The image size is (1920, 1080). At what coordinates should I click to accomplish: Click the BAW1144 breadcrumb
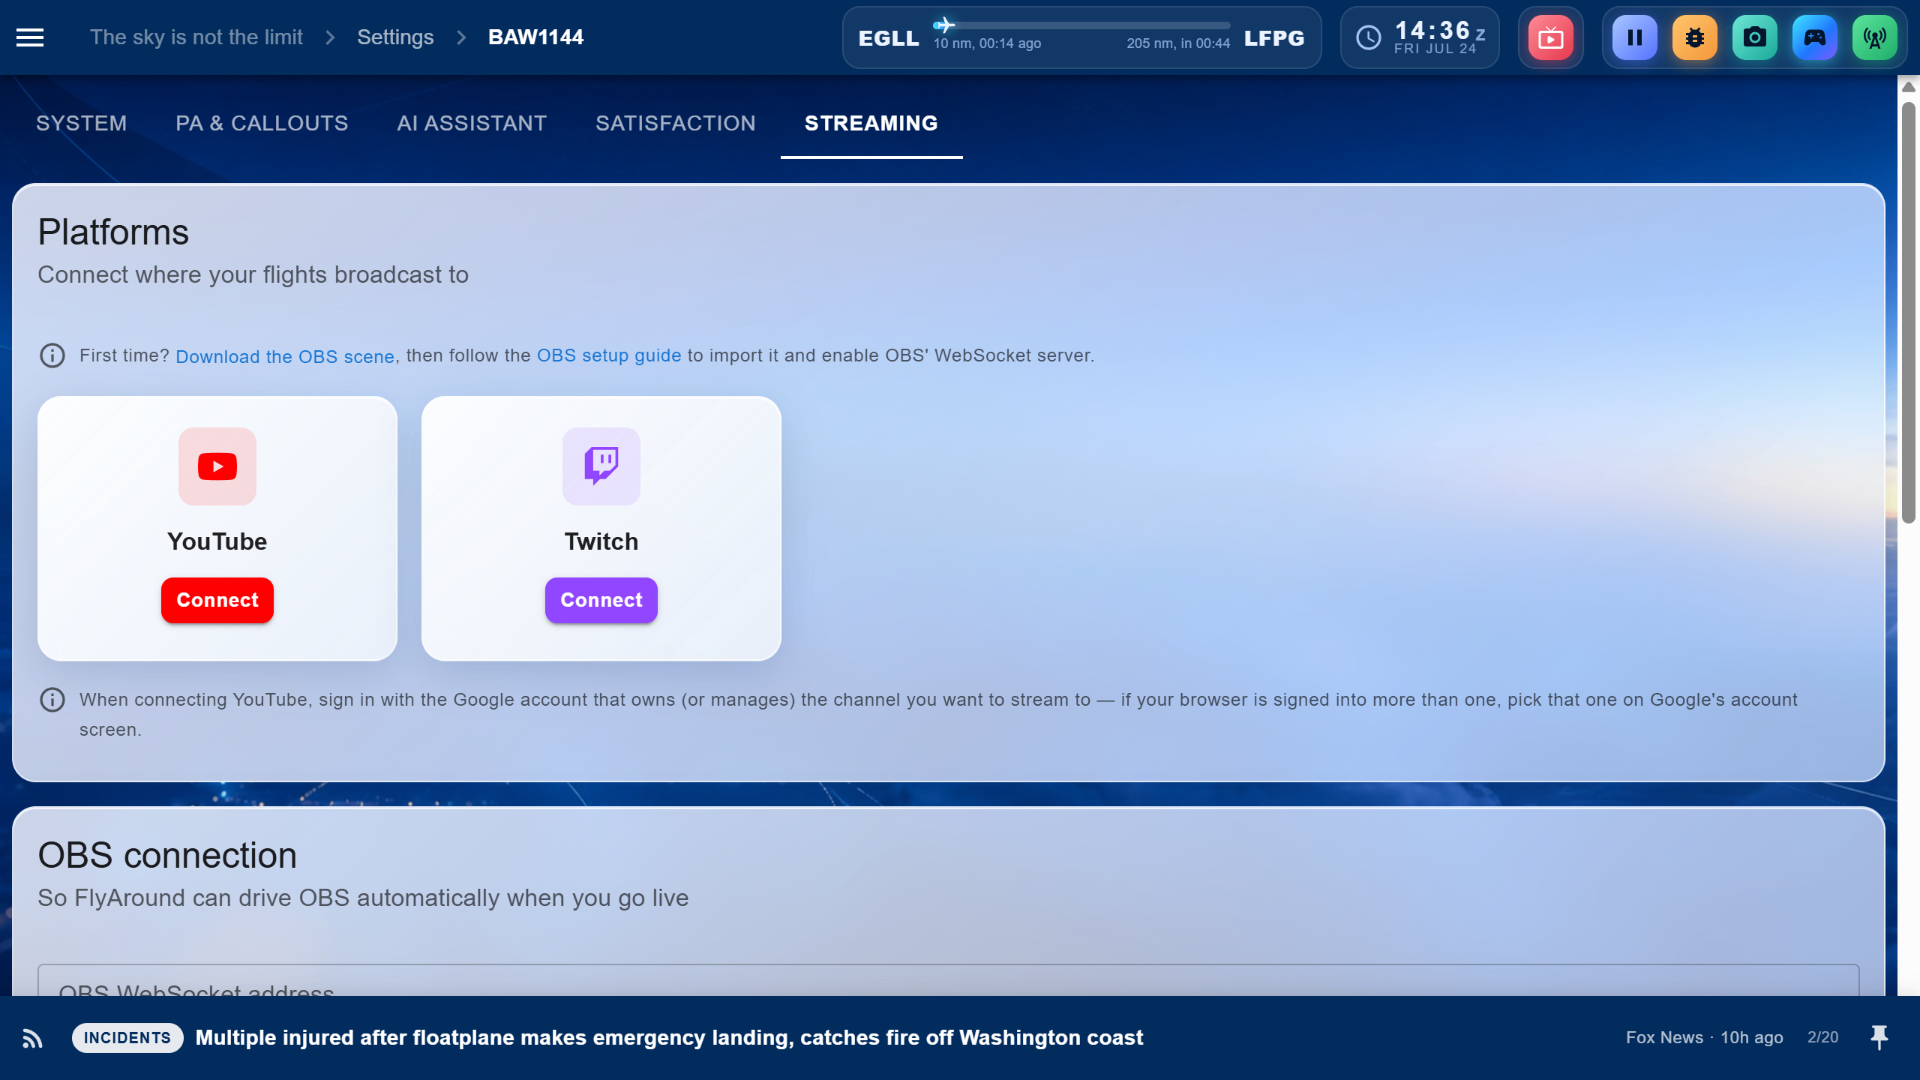click(x=536, y=37)
